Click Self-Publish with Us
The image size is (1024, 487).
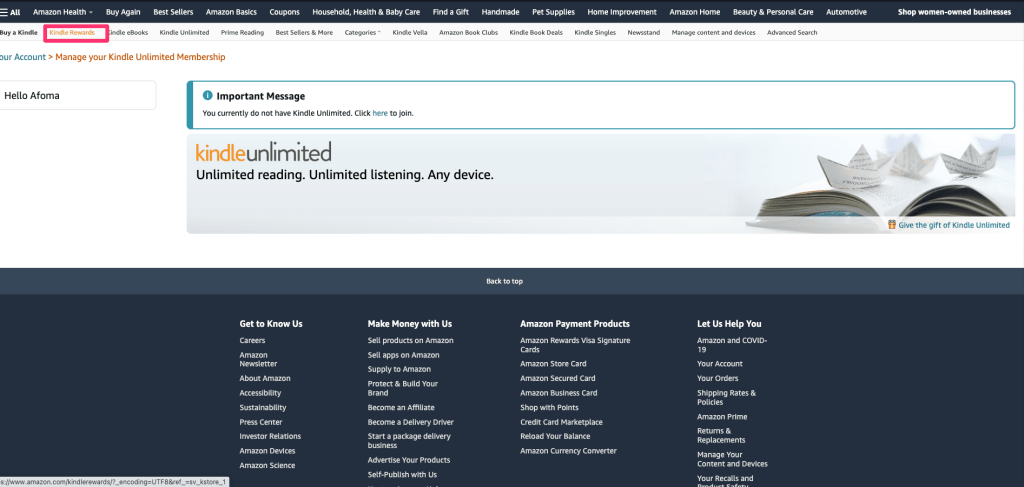[402, 475]
